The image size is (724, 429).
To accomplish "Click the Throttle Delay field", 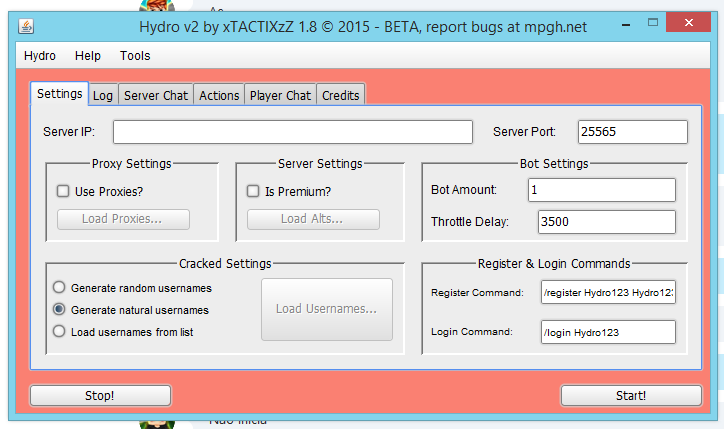I will click(607, 222).
